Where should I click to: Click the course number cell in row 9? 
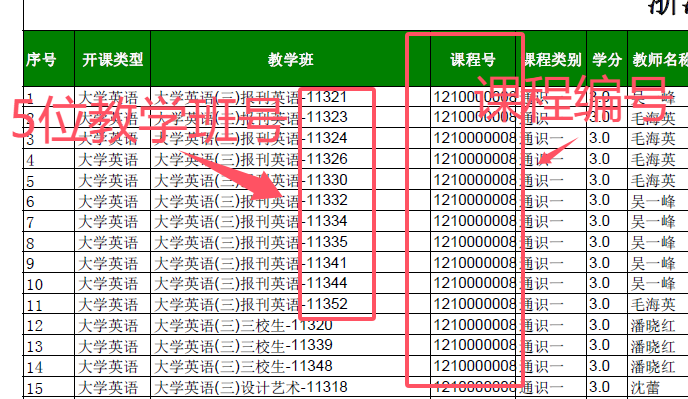pyautogui.click(x=473, y=262)
